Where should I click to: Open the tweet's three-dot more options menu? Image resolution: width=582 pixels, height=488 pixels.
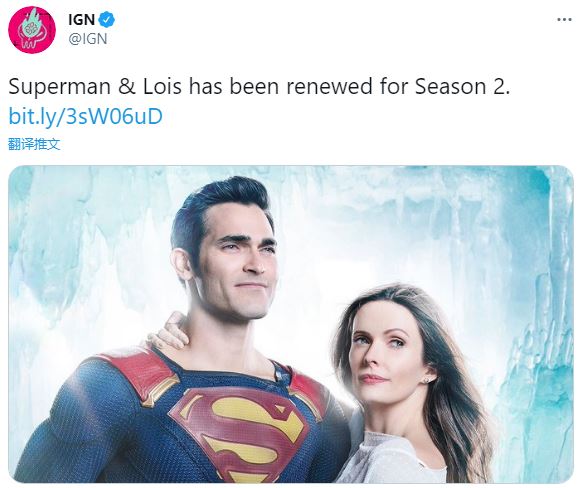point(564,19)
